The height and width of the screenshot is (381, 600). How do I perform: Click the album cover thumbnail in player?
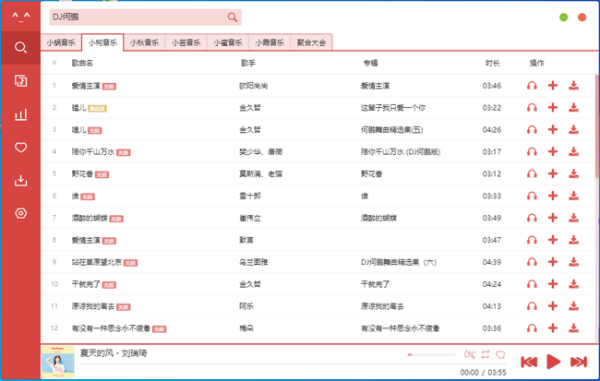[58, 362]
